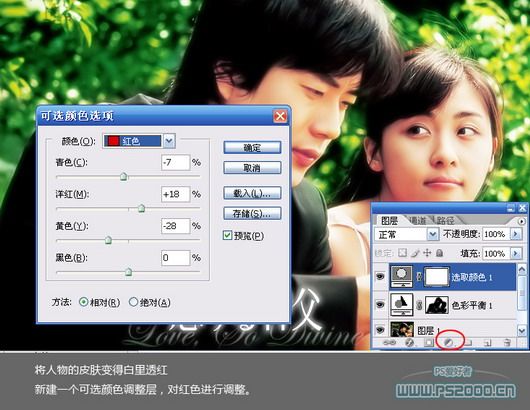Click the 红色 color combo box
530x410 pixels.
(x=139, y=141)
